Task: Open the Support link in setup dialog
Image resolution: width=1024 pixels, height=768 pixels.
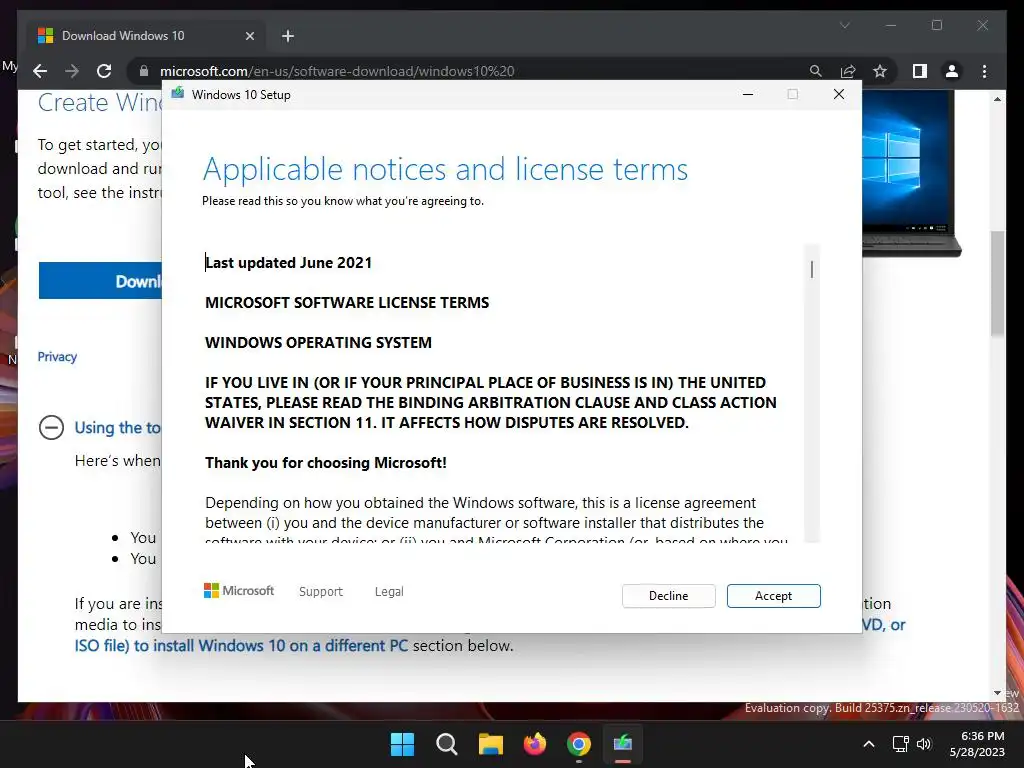Action: tap(321, 592)
